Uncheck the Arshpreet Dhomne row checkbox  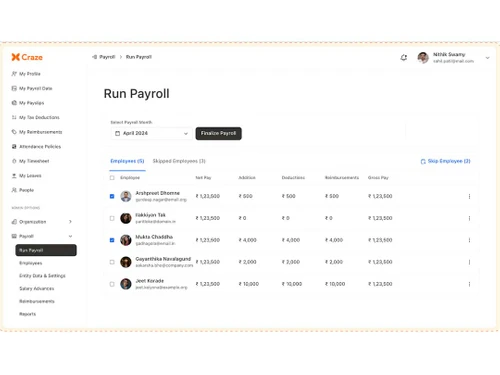click(x=112, y=196)
